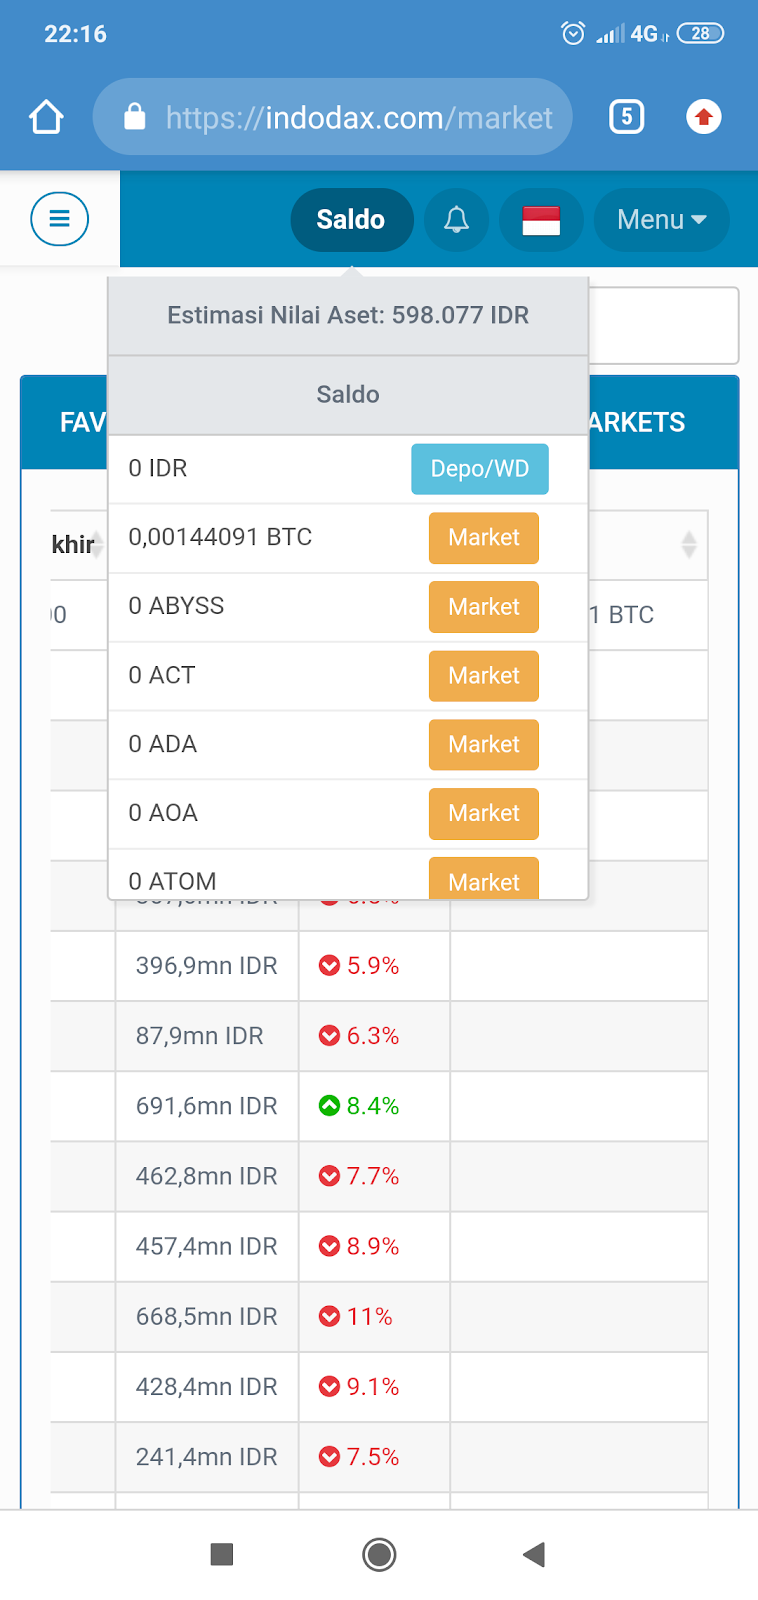Click the Depo/WD button for IDR
This screenshot has width=758, height=1600.
click(x=479, y=469)
